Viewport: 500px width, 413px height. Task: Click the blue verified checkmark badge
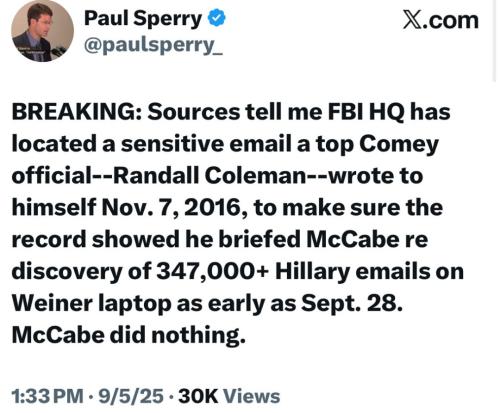click(x=217, y=18)
